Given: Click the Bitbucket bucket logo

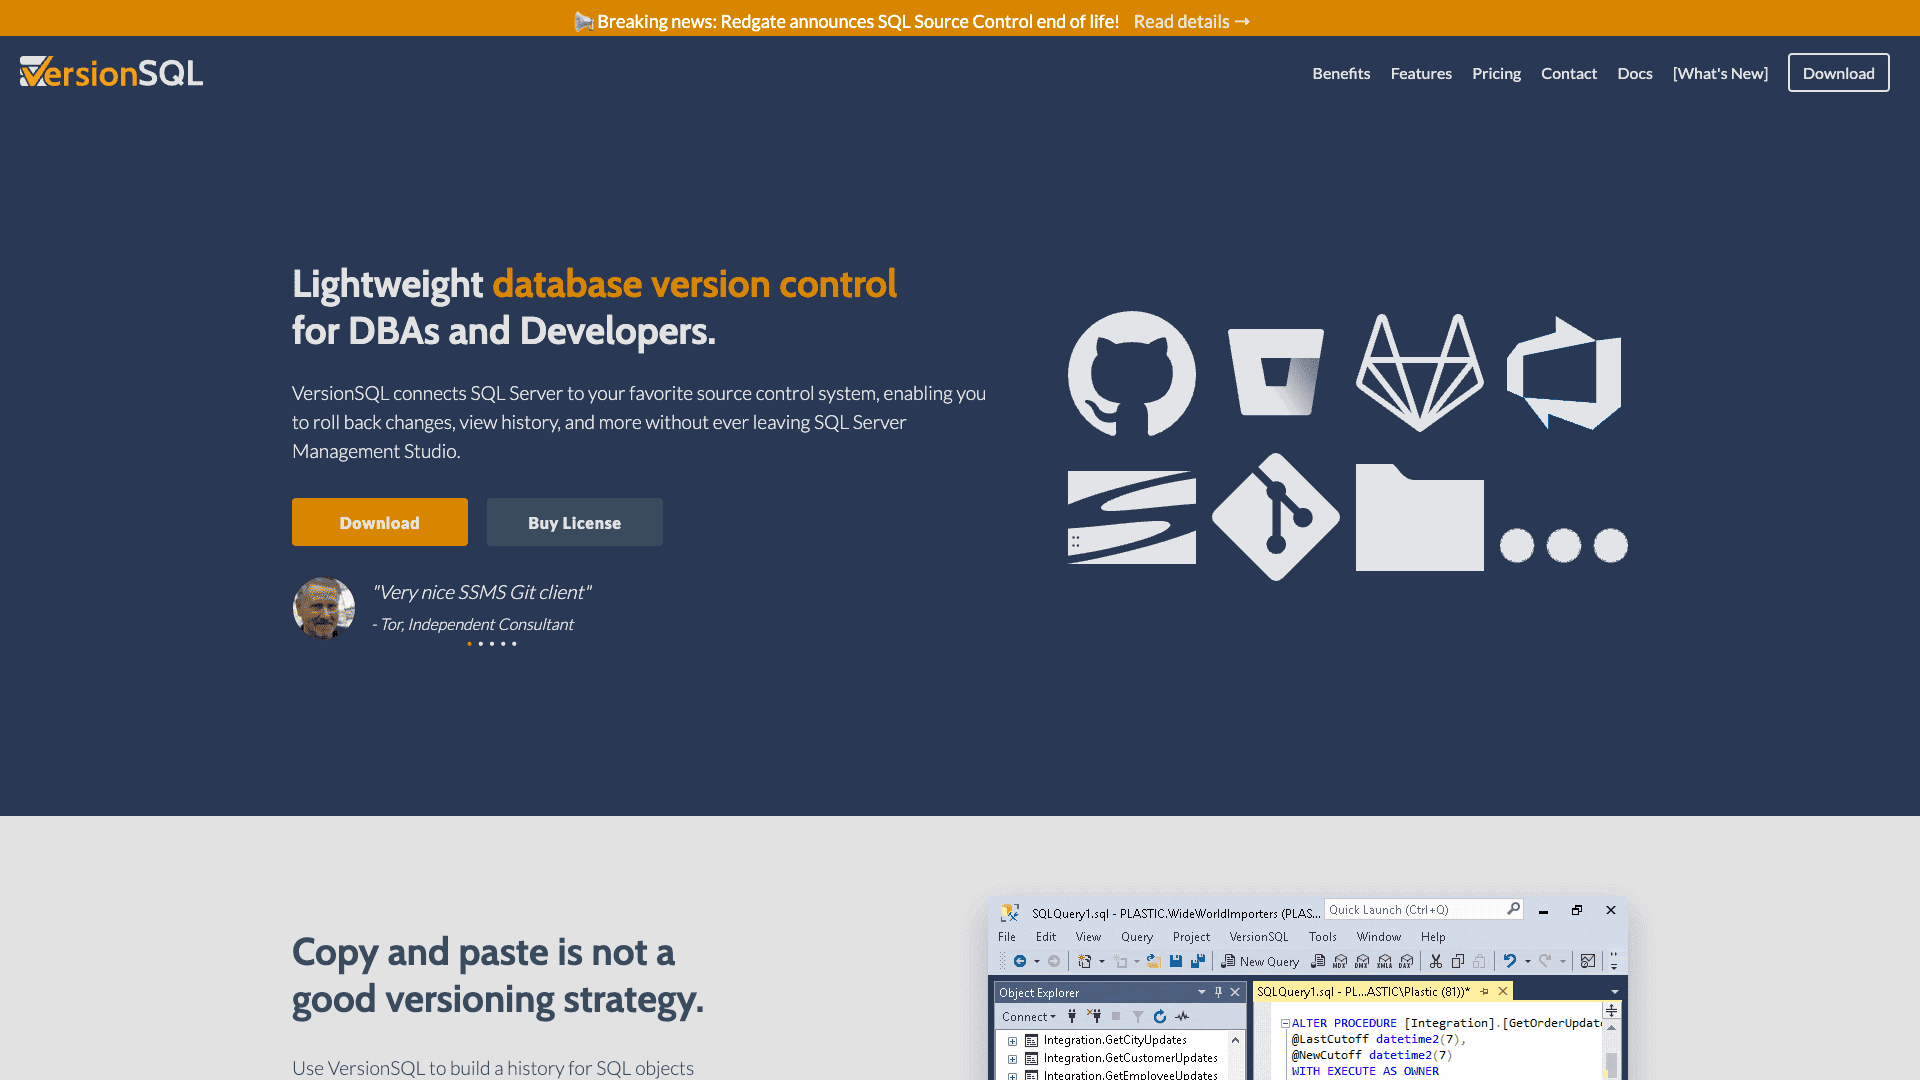Looking at the screenshot, I should (x=1276, y=372).
